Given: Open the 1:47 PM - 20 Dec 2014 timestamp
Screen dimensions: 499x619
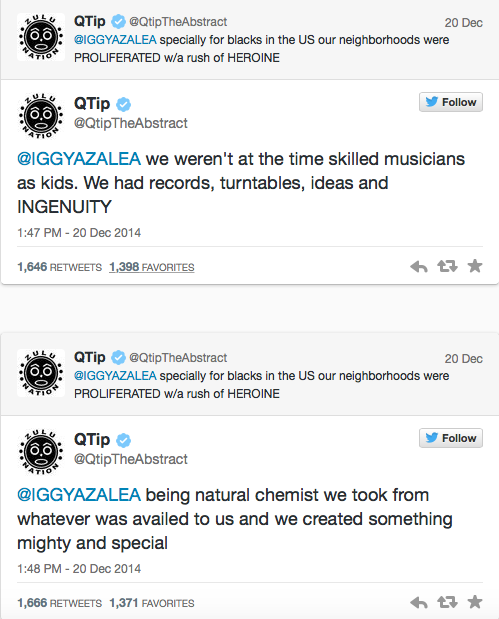Looking at the screenshot, I should pos(79,233).
